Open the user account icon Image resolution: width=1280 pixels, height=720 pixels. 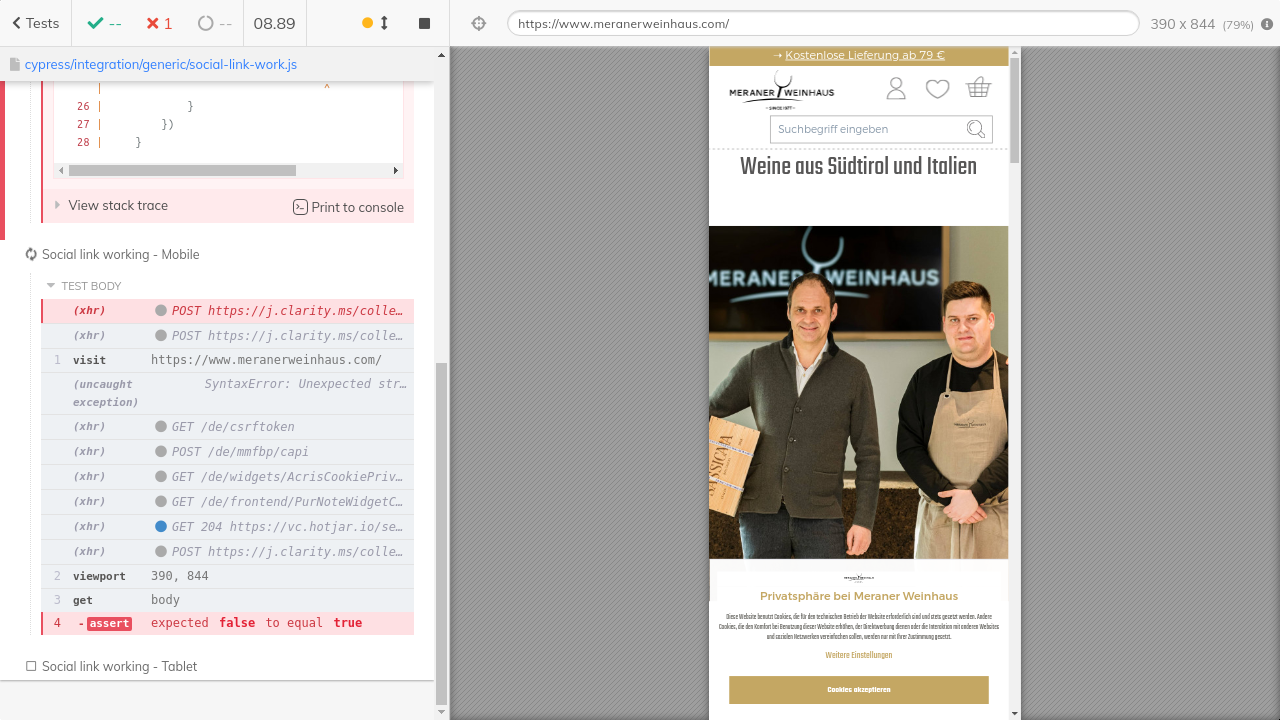[896, 89]
